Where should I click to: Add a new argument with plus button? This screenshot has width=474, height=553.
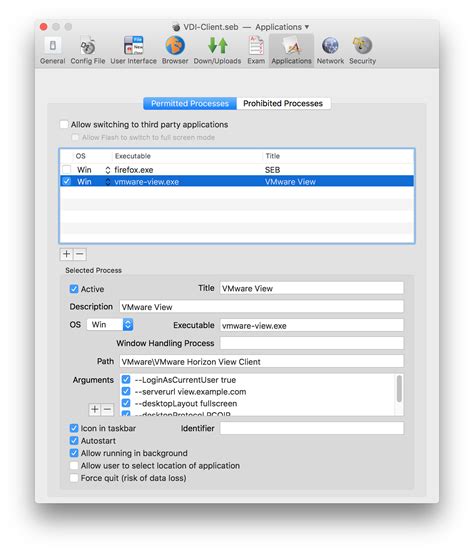(x=95, y=409)
